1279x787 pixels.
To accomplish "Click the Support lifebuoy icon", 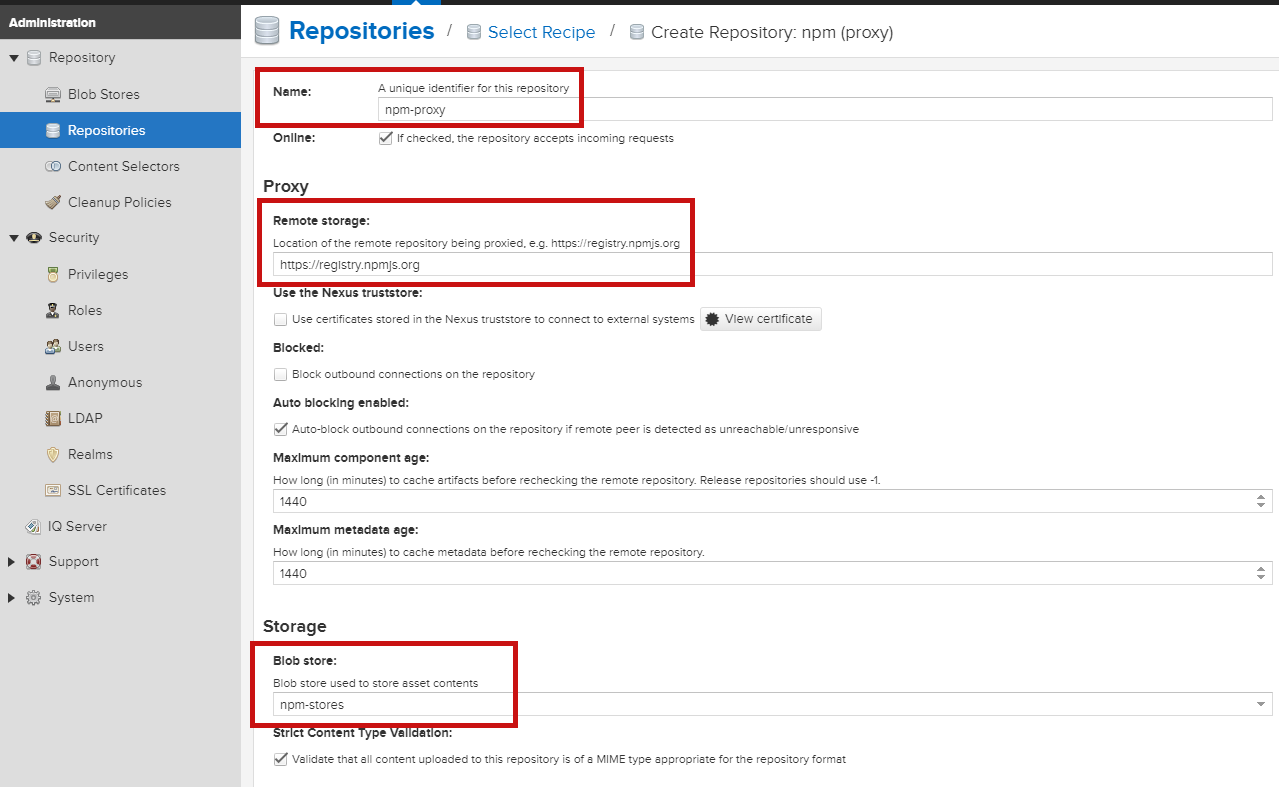I will [x=34, y=562].
